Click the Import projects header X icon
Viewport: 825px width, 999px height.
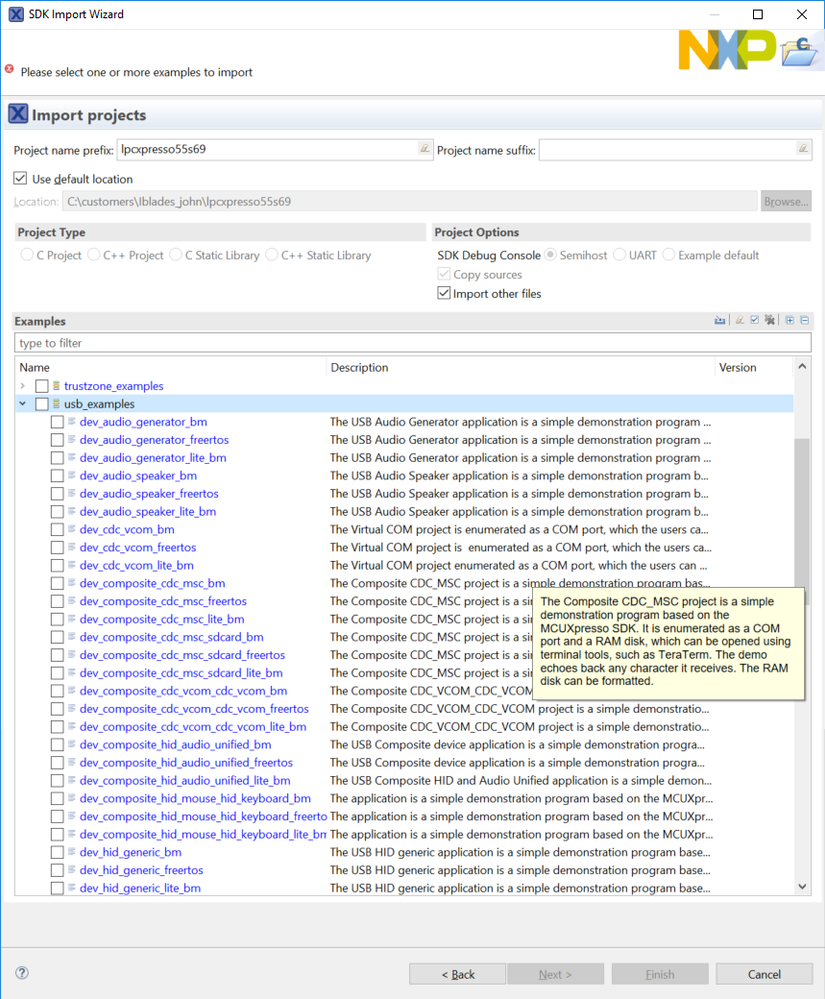tap(18, 114)
